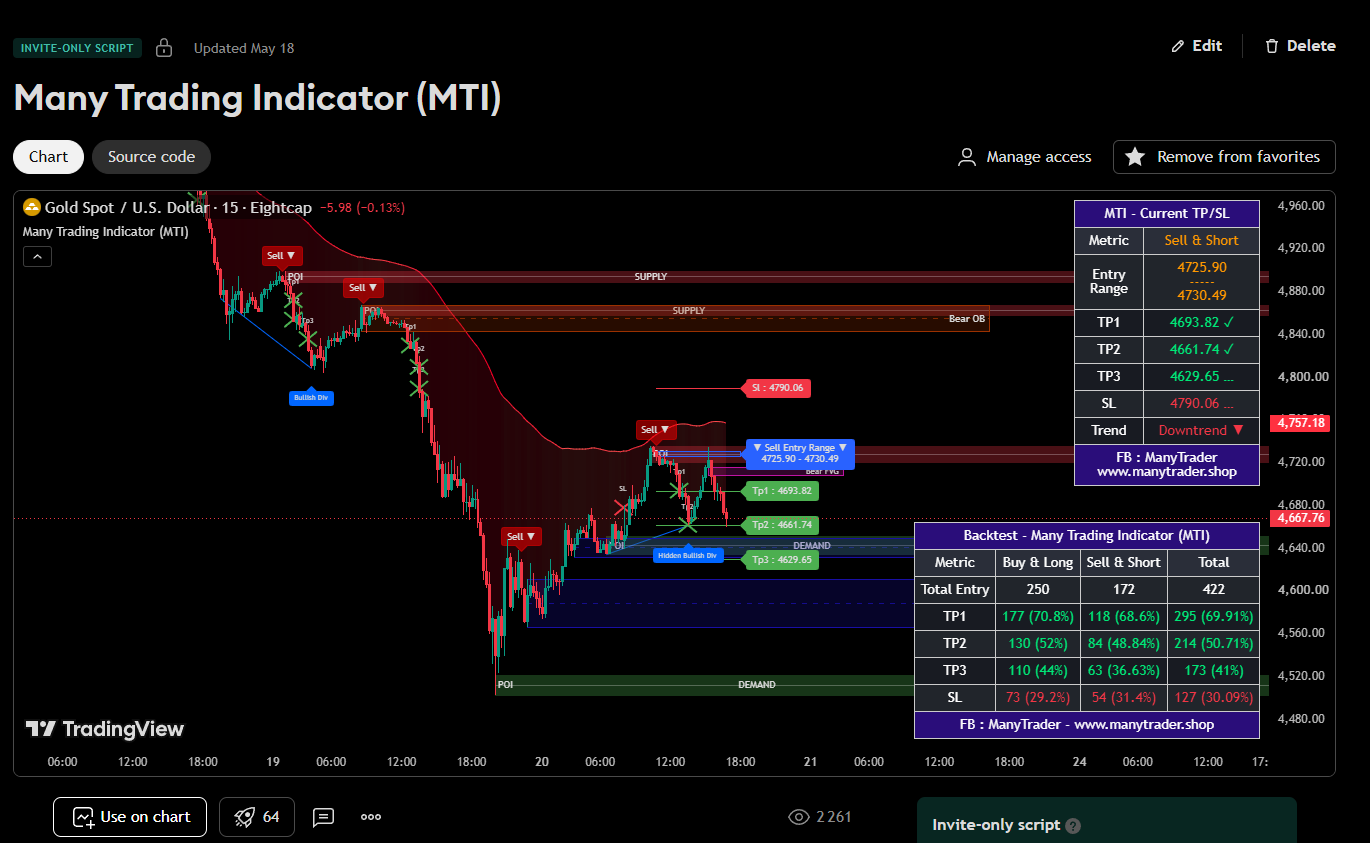This screenshot has height=843, width=1370.
Task: Click the '63 (36.63%)' backtest cell
Action: tap(1123, 671)
